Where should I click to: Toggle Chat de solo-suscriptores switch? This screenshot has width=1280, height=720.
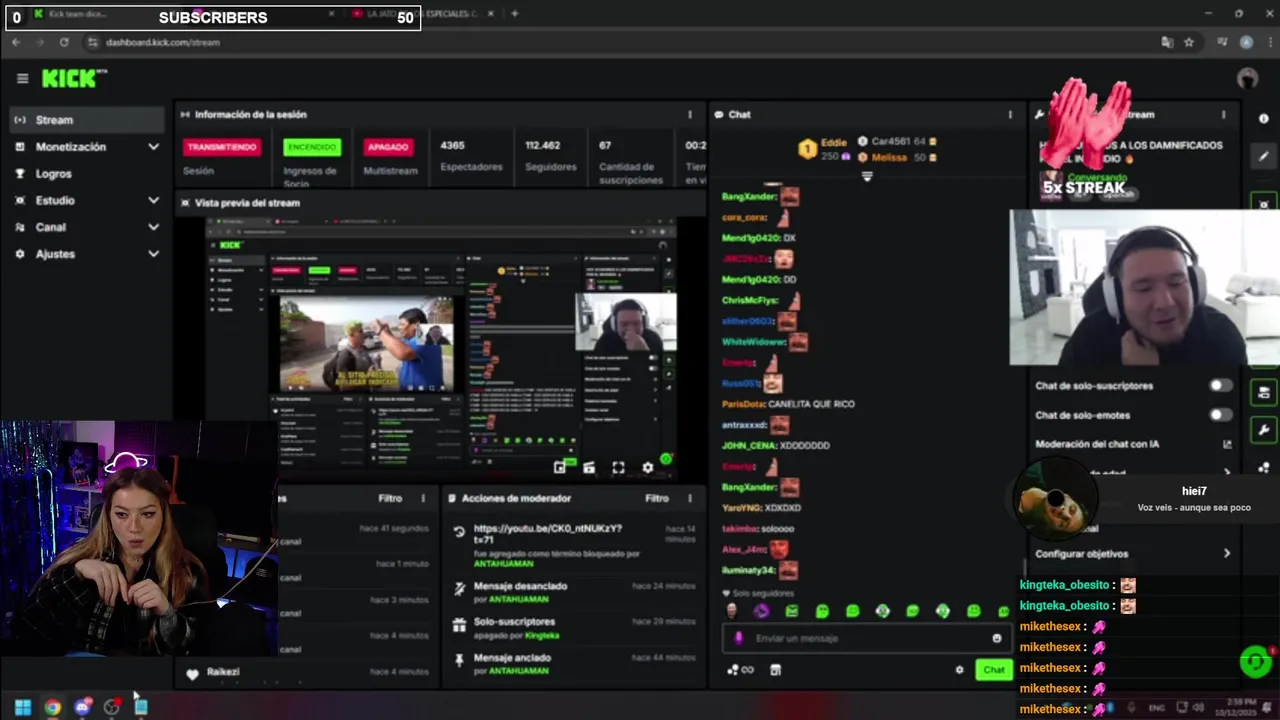pos(1220,386)
